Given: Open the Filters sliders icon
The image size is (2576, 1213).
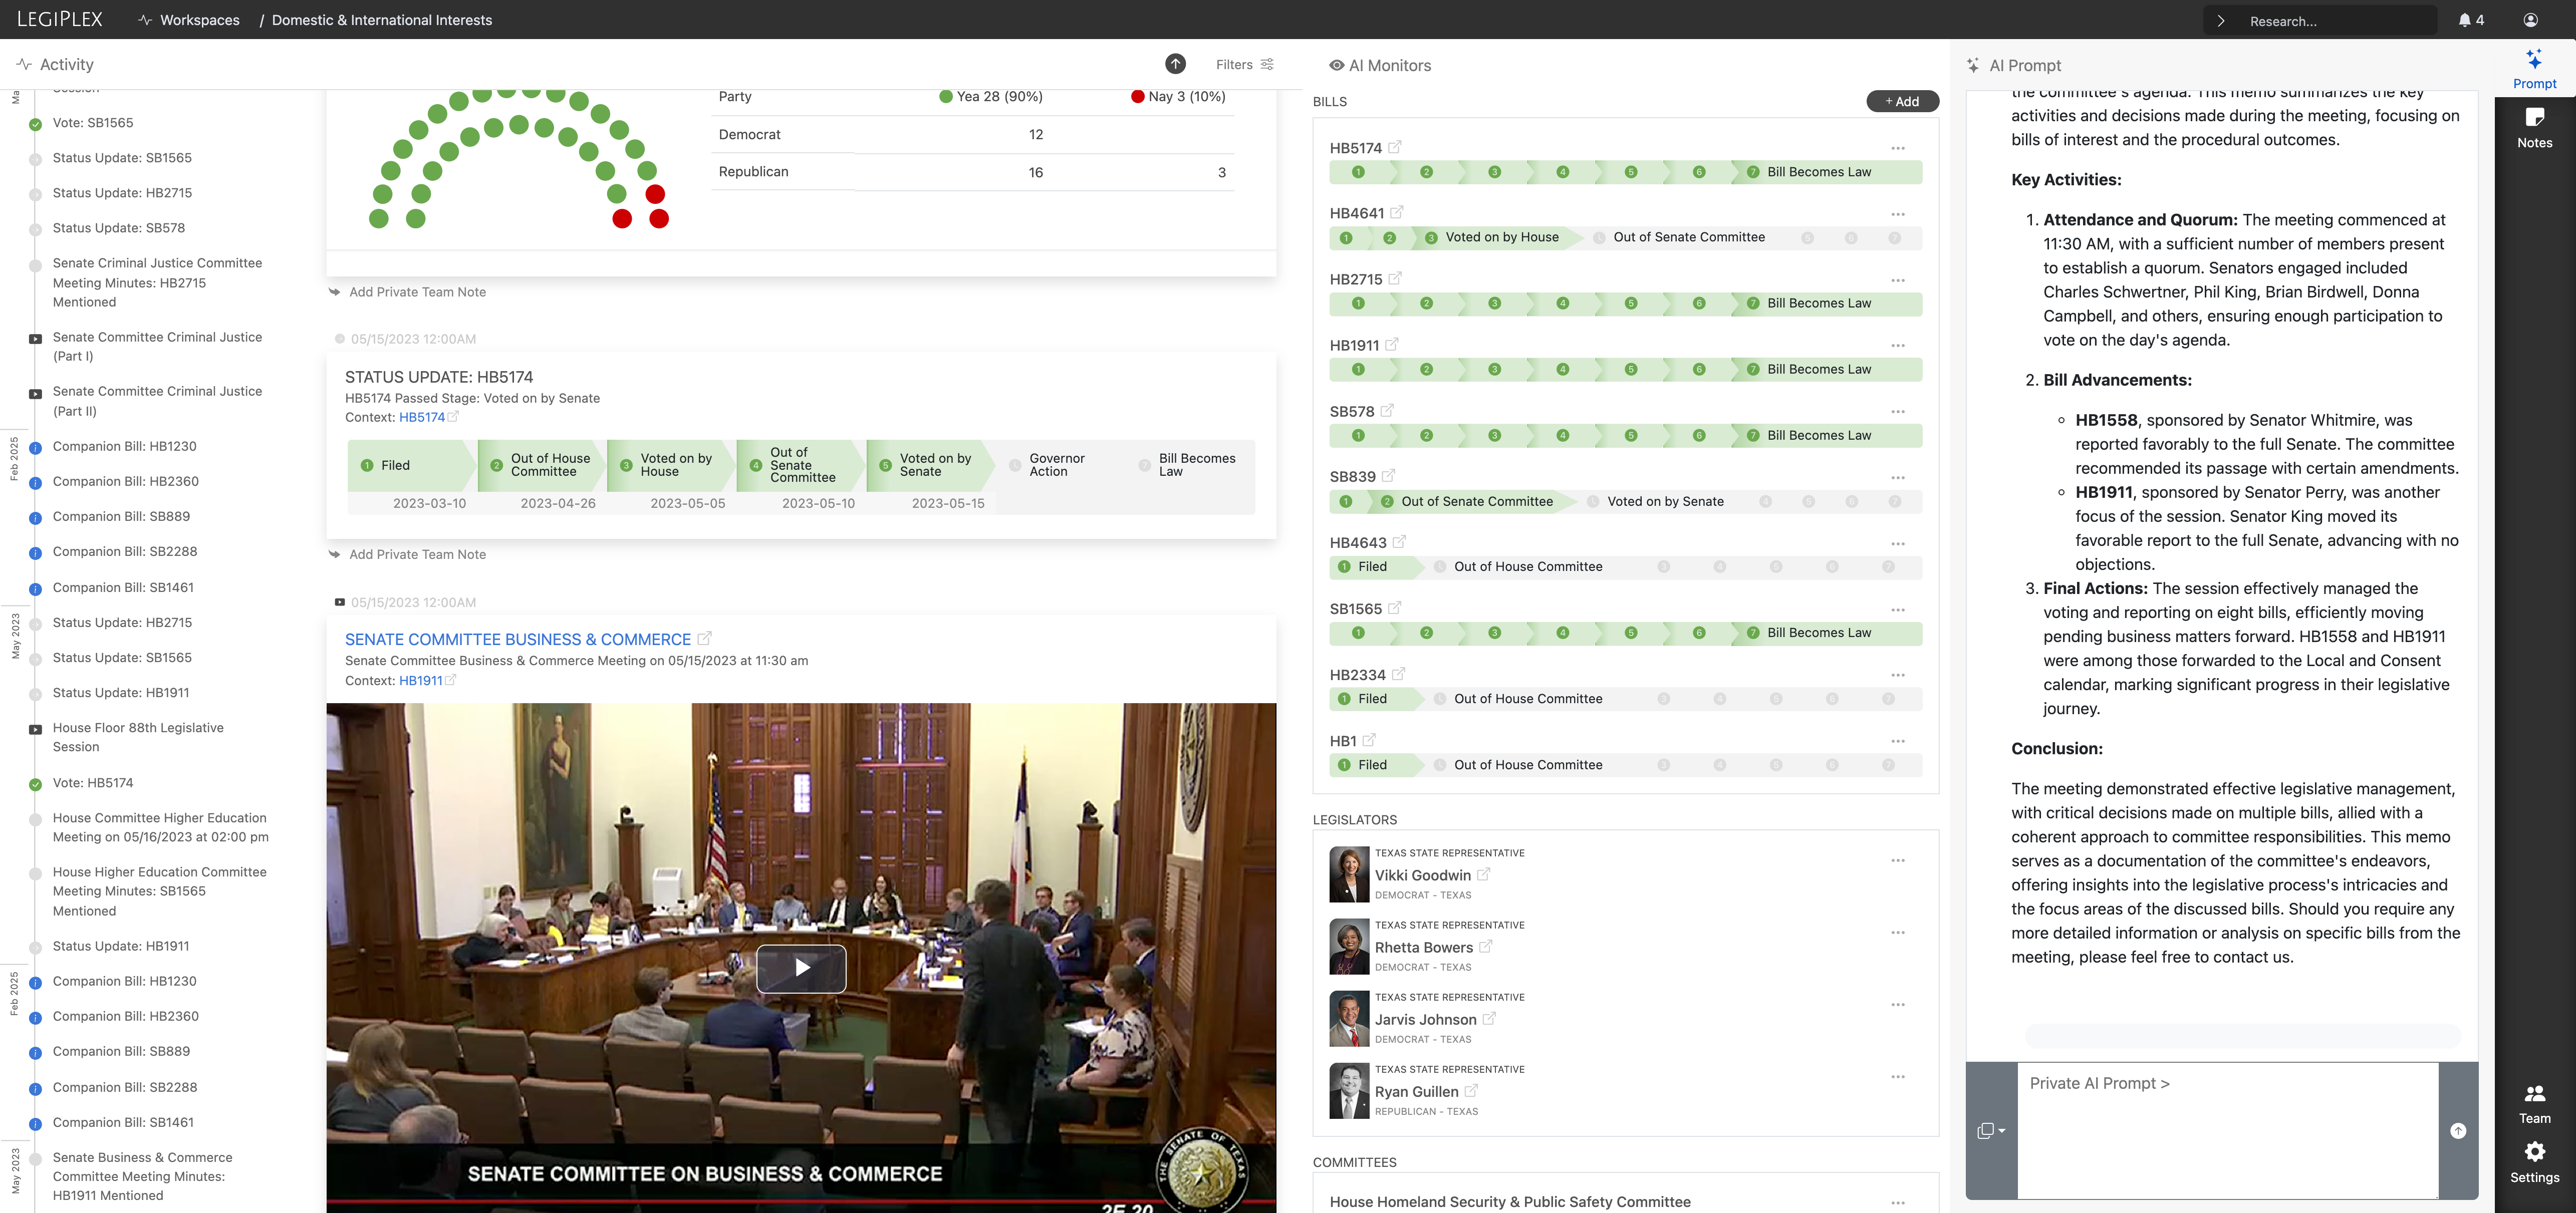Looking at the screenshot, I should click(x=1267, y=64).
